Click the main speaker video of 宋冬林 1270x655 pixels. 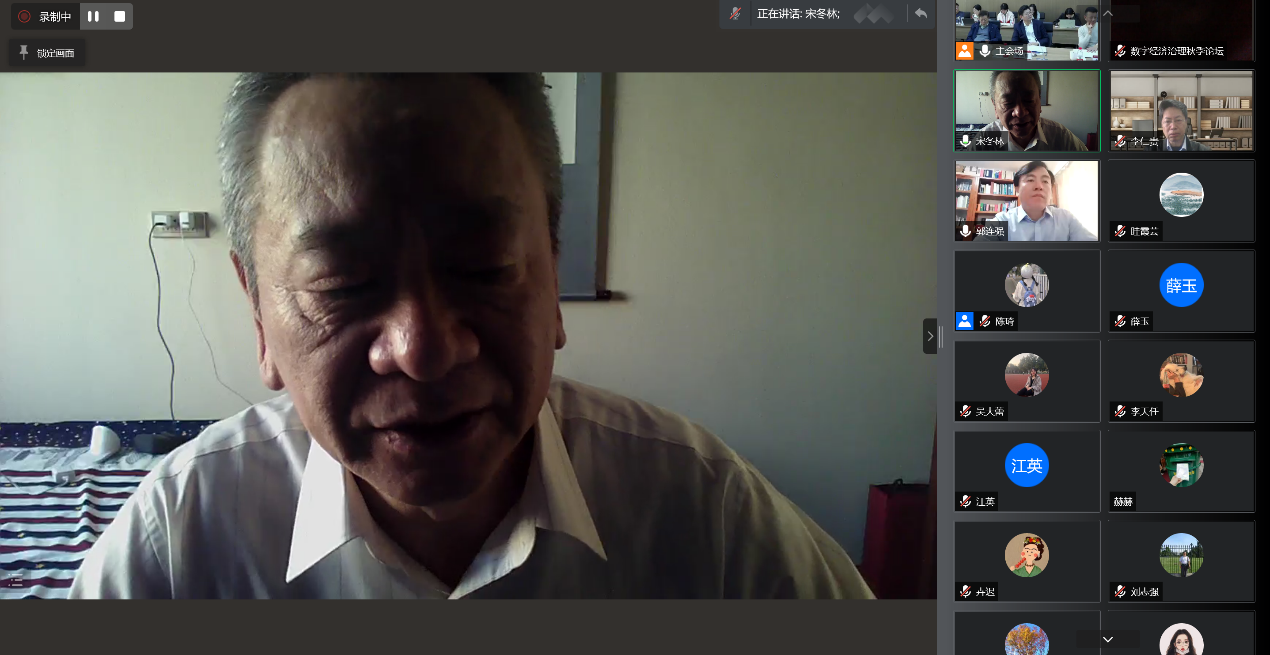[468, 335]
